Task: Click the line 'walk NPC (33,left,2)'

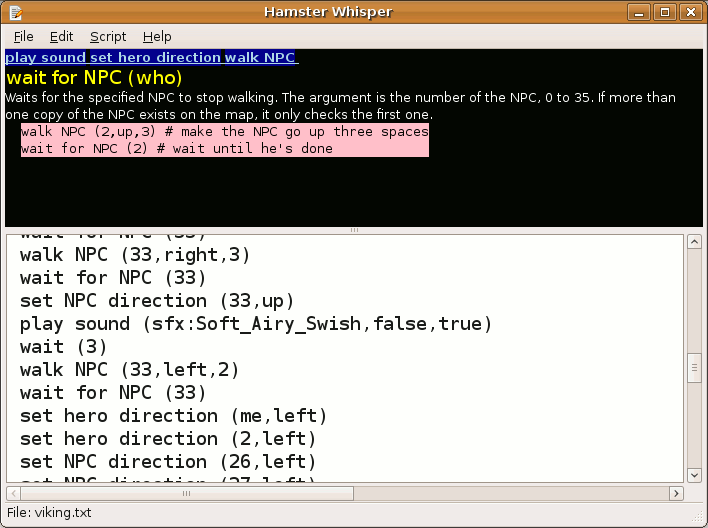Action: coord(129,370)
